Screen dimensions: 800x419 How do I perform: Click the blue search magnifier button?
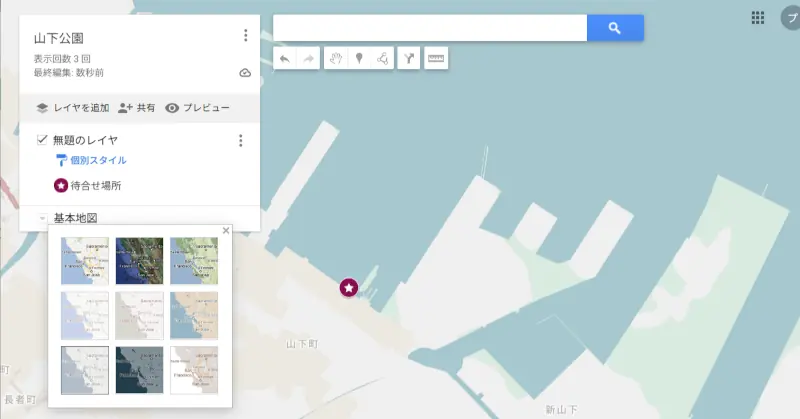tap(614, 29)
